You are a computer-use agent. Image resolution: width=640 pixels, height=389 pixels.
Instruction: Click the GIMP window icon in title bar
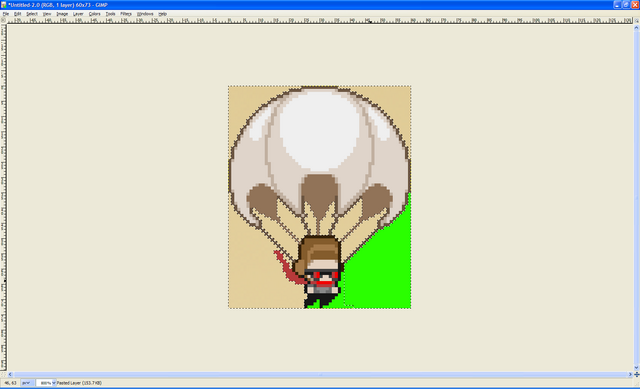(x=4, y=5)
